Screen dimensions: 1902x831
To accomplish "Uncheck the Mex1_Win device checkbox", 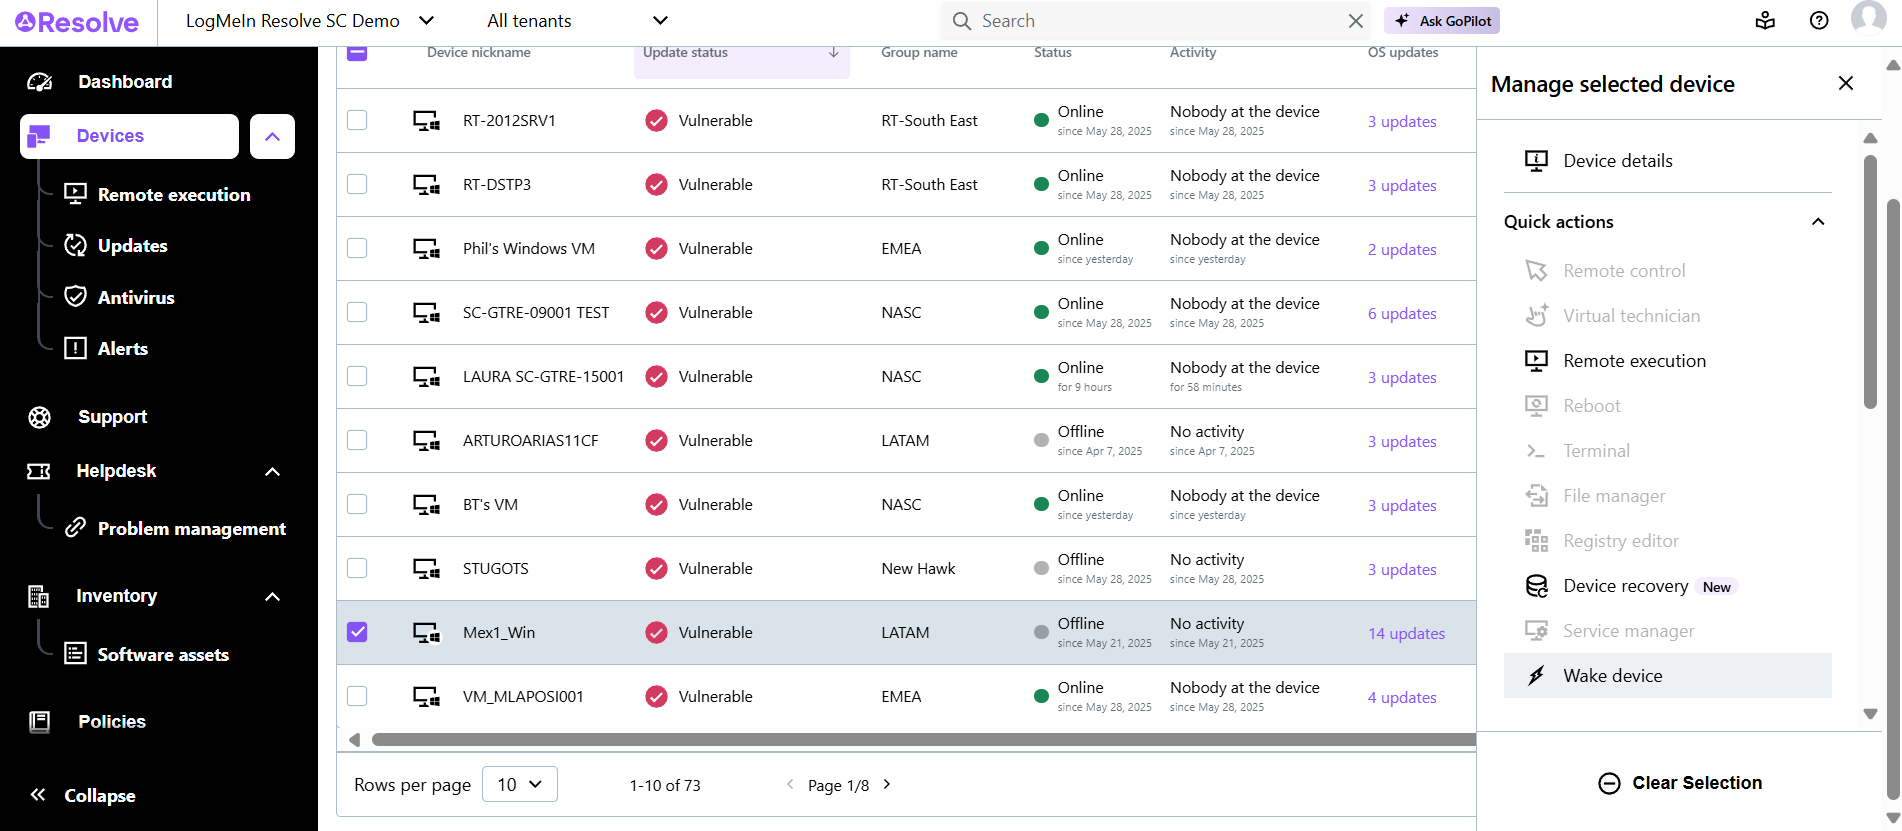I will tap(357, 632).
